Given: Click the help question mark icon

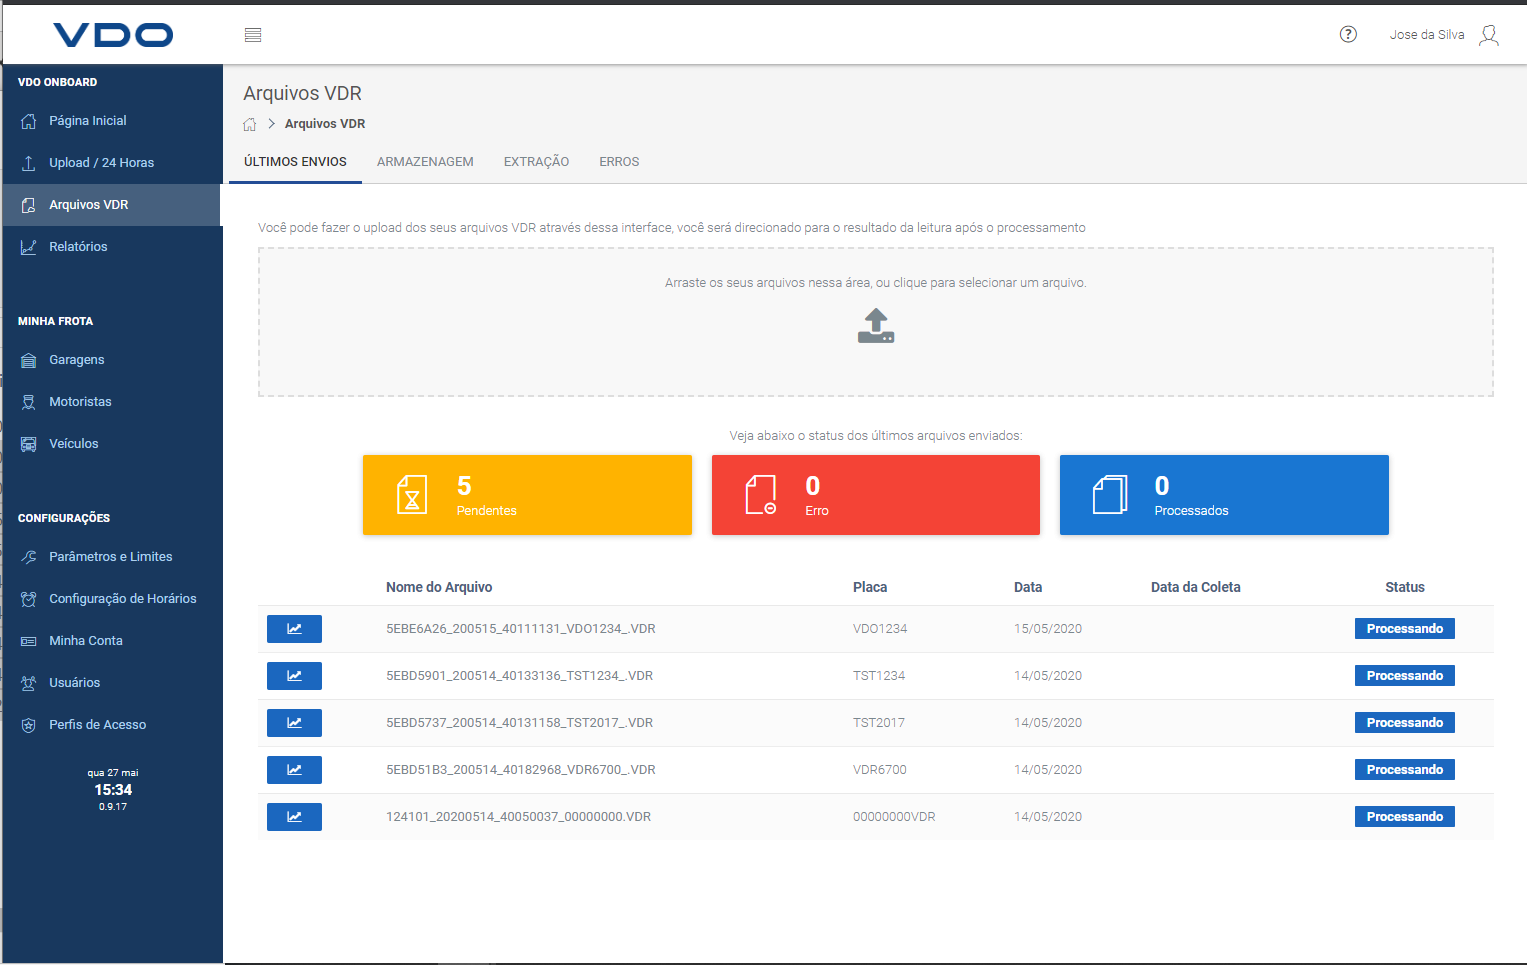Looking at the screenshot, I should coord(1348,34).
